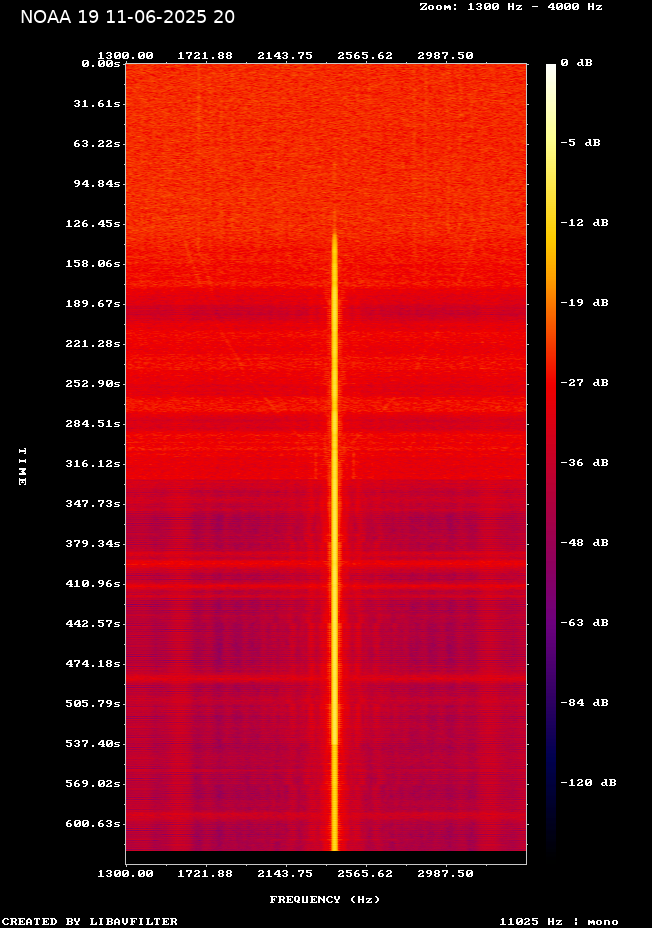Click the 316.12s time label

point(93,463)
